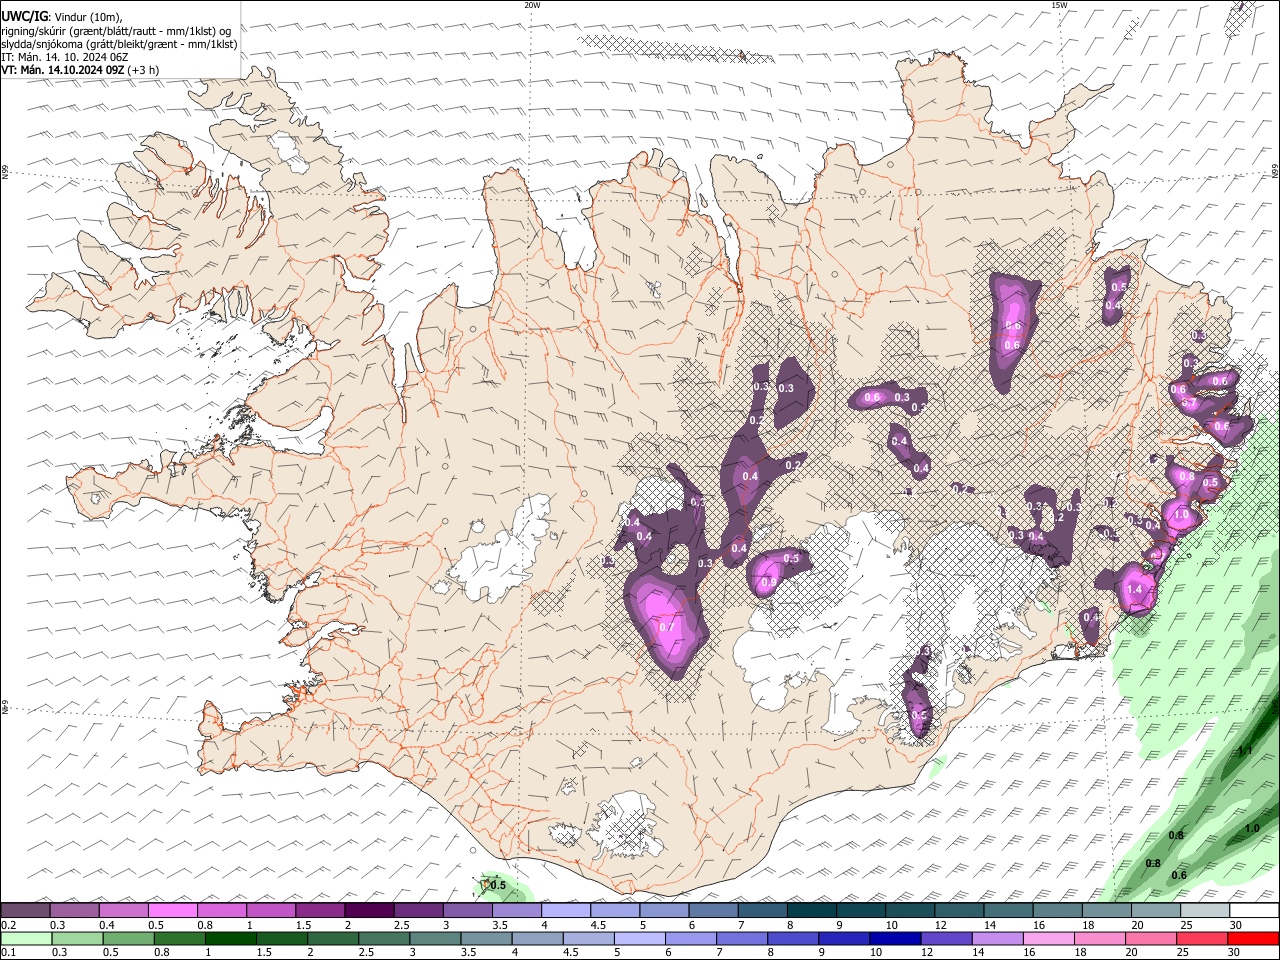Click the deep navy bottom-row swatch labeled 10
1280x960 pixels.
[x=895, y=939]
